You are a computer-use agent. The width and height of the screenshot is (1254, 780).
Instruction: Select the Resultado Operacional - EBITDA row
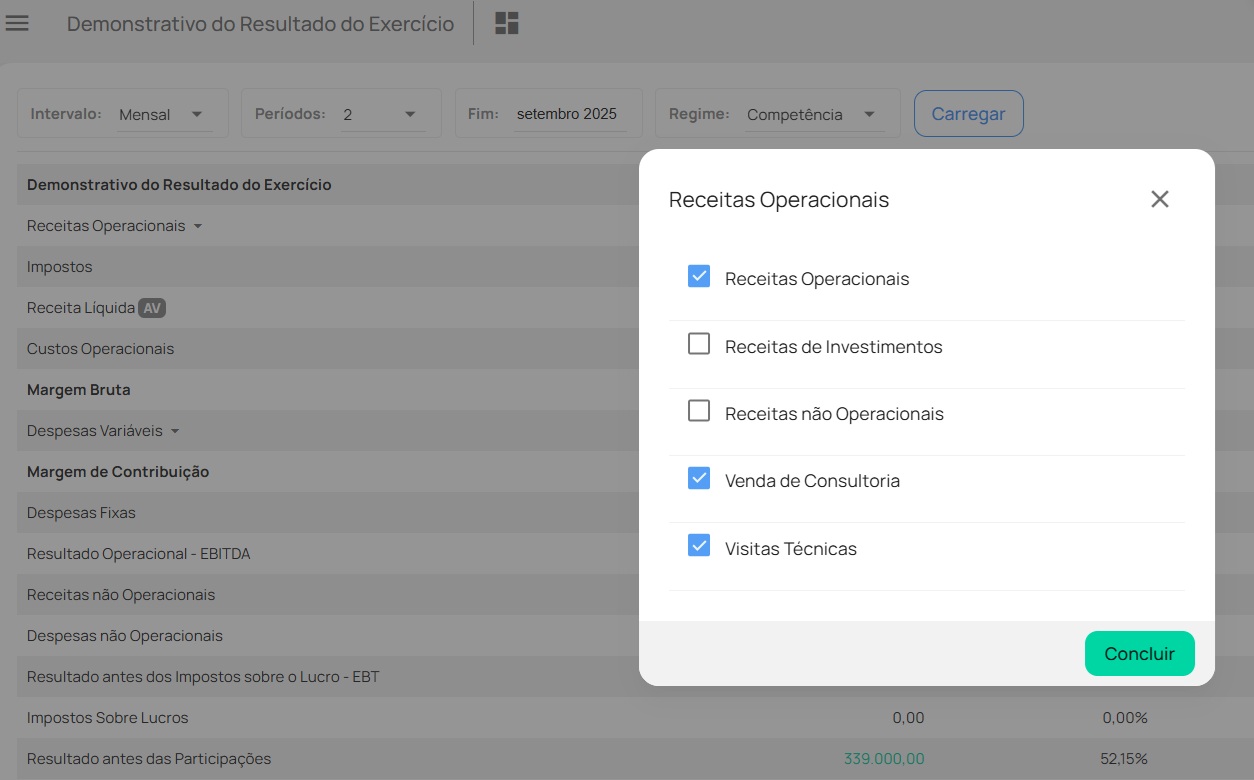click(138, 554)
